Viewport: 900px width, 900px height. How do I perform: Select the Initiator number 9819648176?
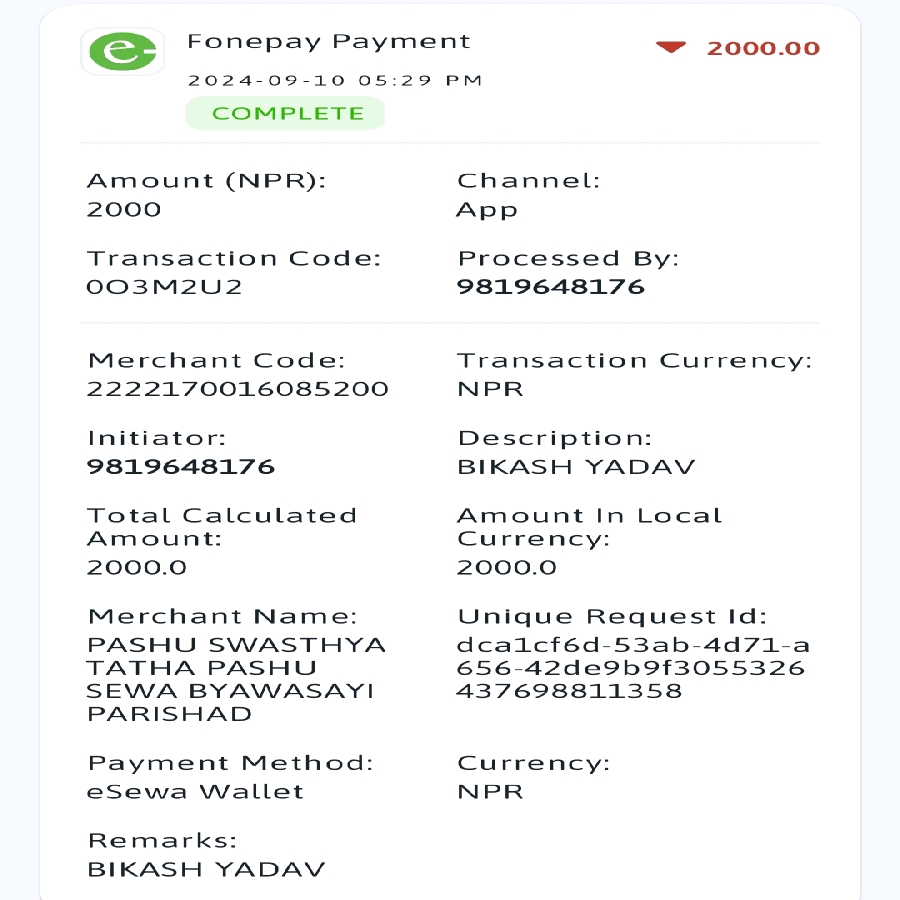pyautogui.click(x=181, y=467)
